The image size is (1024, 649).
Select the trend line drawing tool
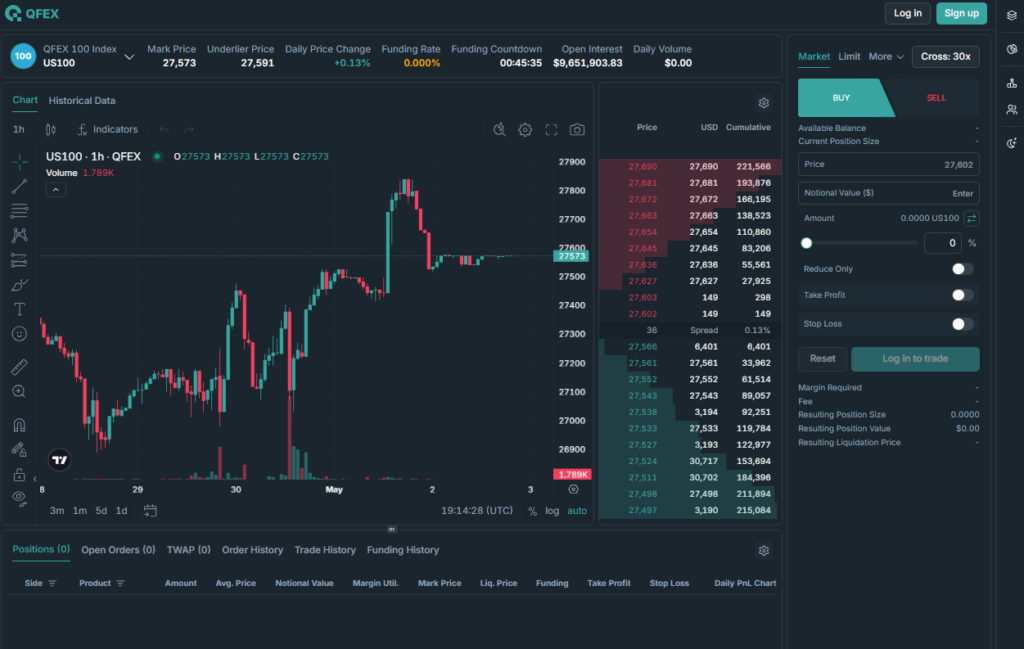pyautogui.click(x=20, y=186)
